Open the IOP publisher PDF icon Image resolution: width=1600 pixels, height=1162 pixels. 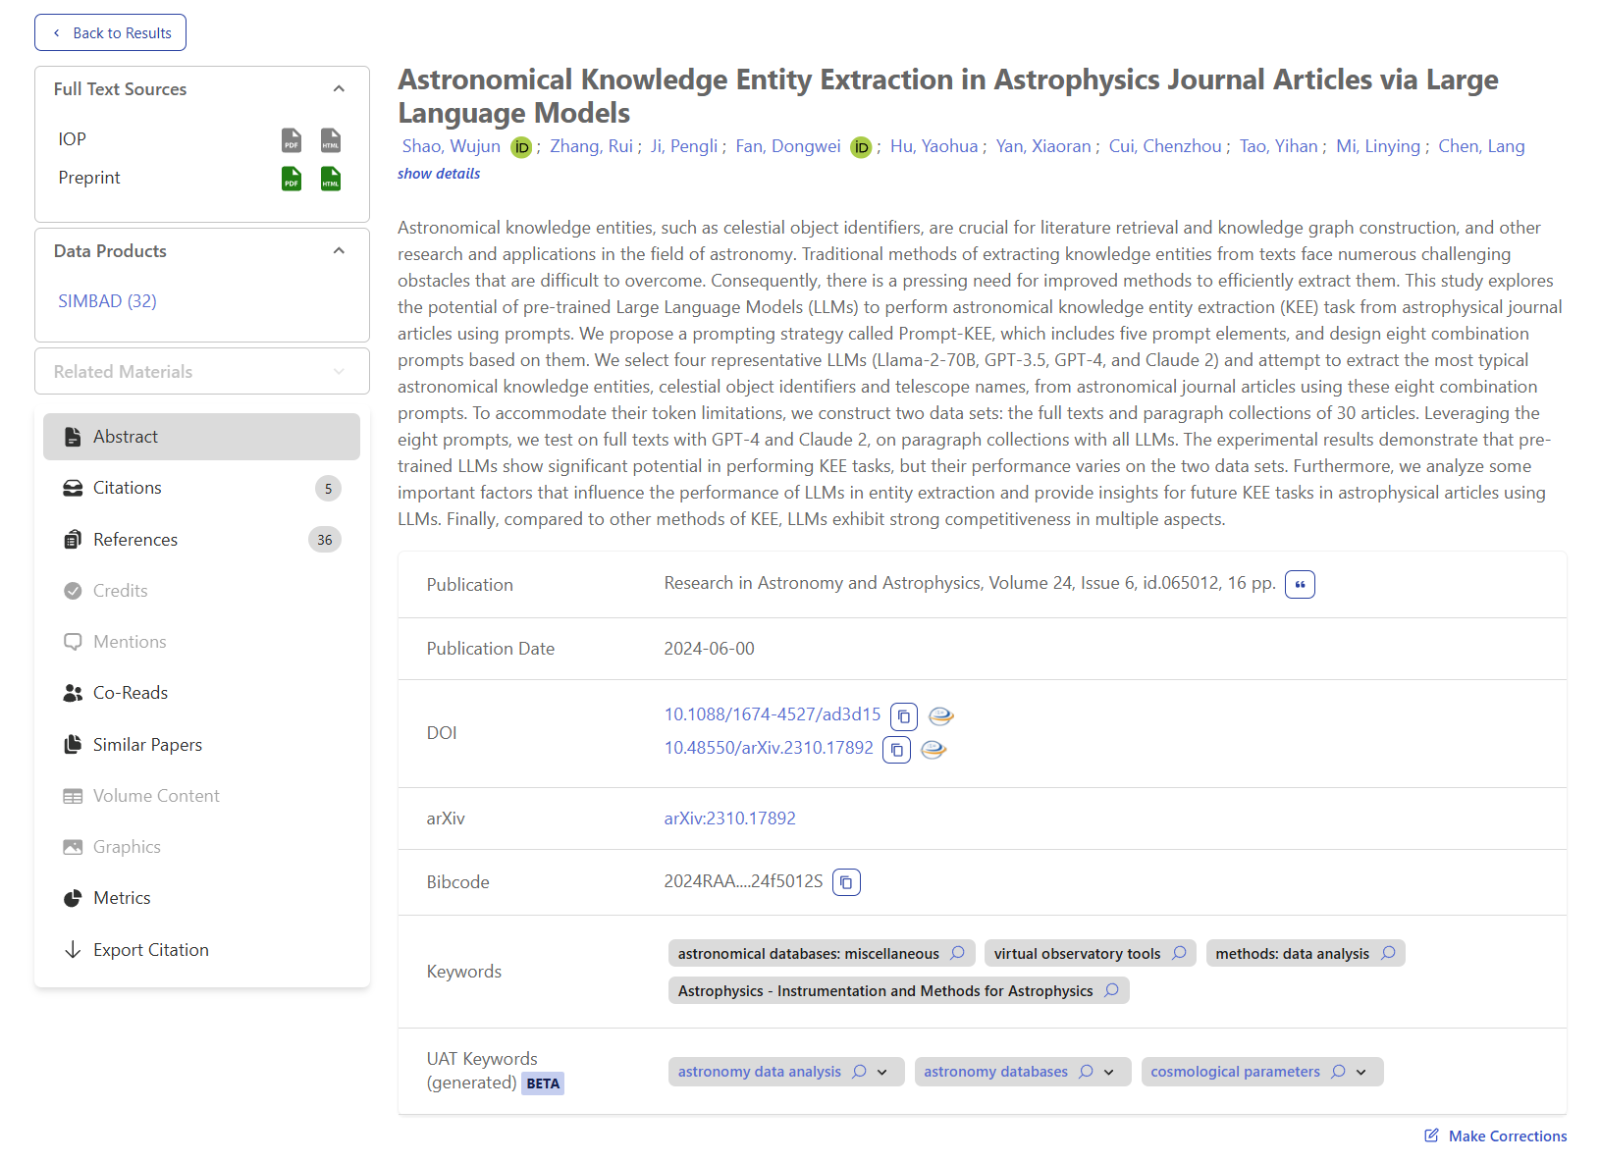point(291,140)
